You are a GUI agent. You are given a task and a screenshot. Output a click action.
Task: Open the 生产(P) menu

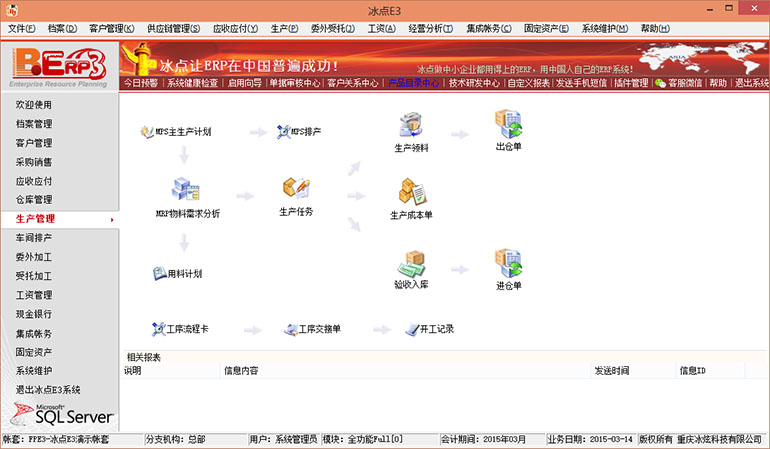(284, 28)
